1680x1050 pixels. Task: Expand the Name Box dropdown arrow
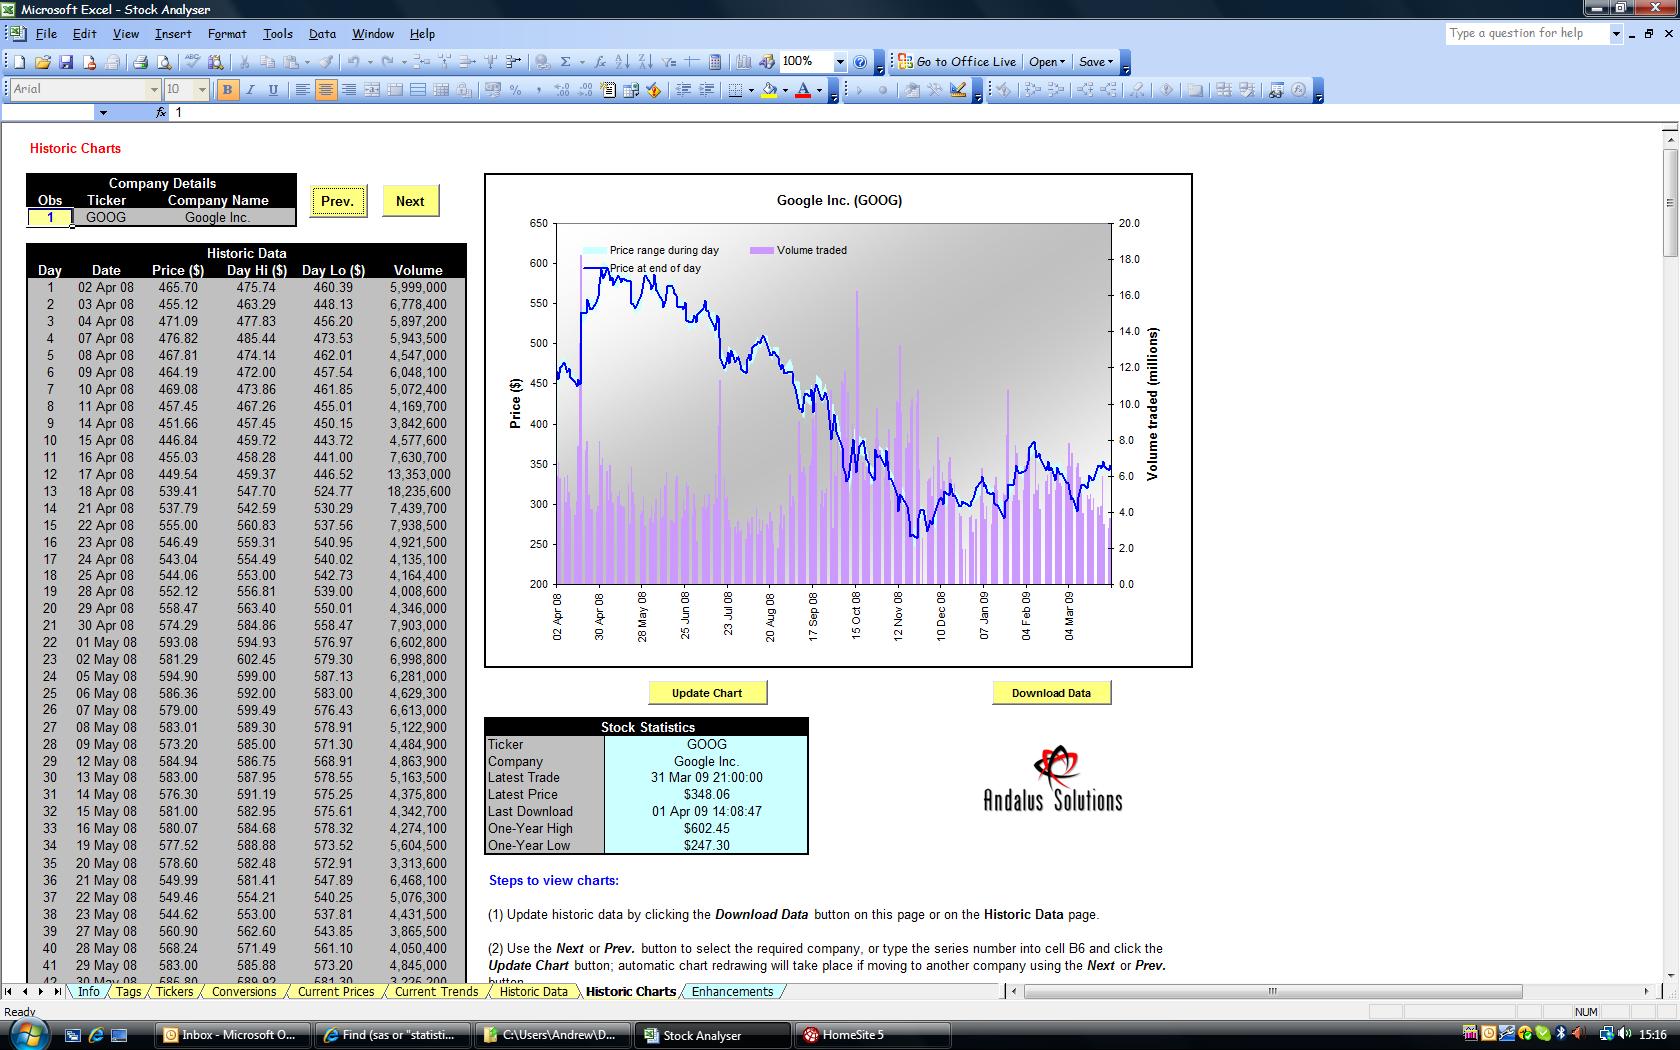[x=103, y=113]
